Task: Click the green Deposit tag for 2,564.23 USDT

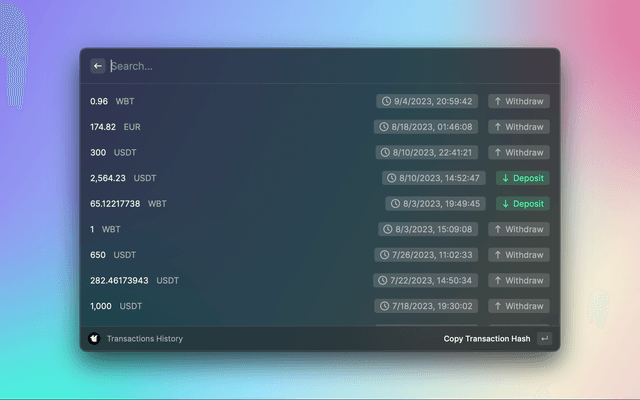Action: [522, 178]
